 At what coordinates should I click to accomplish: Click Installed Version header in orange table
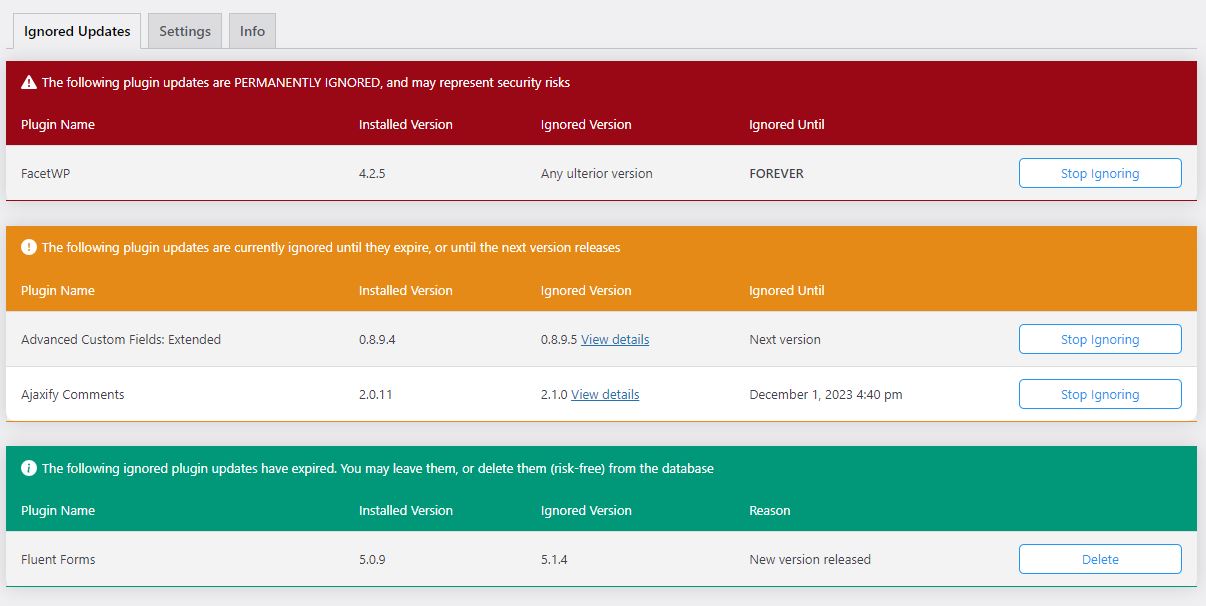point(405,290)
